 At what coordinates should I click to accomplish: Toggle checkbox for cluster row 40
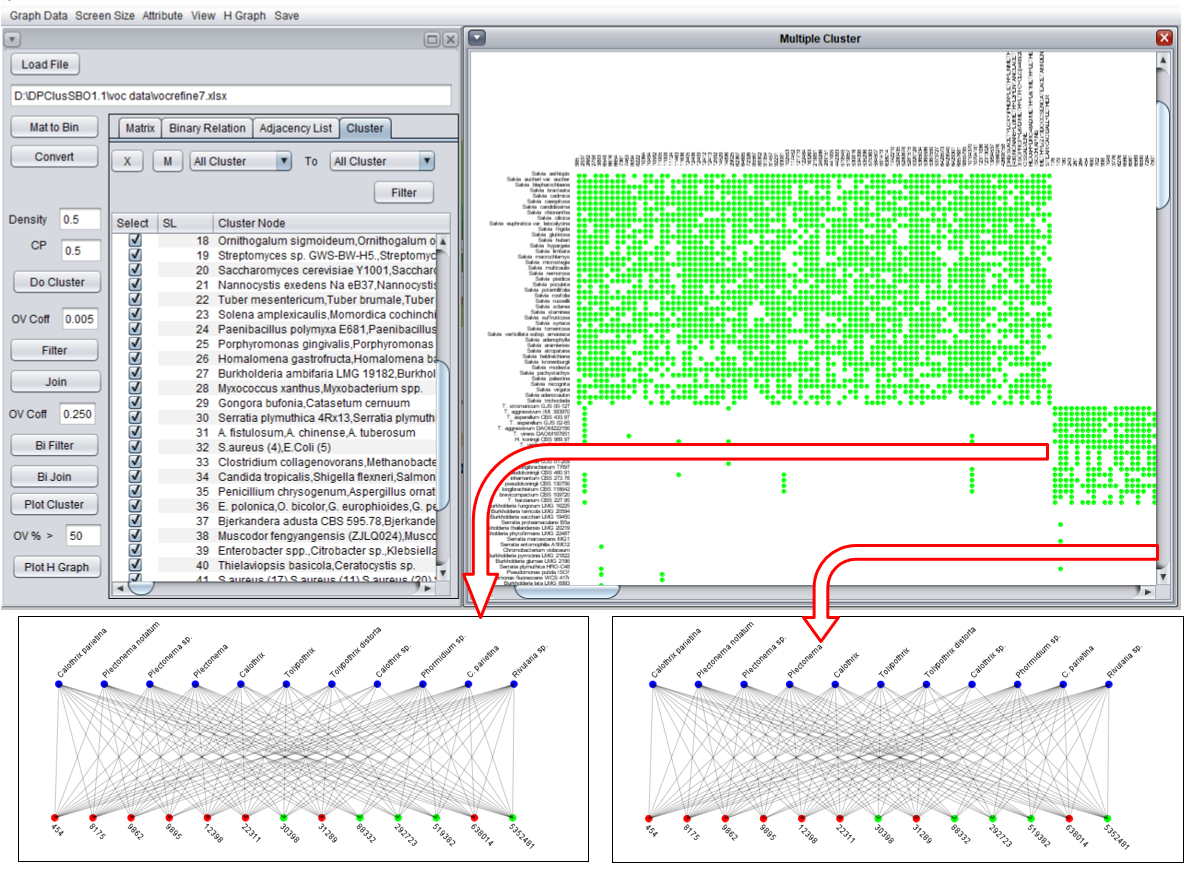point(135,565)
